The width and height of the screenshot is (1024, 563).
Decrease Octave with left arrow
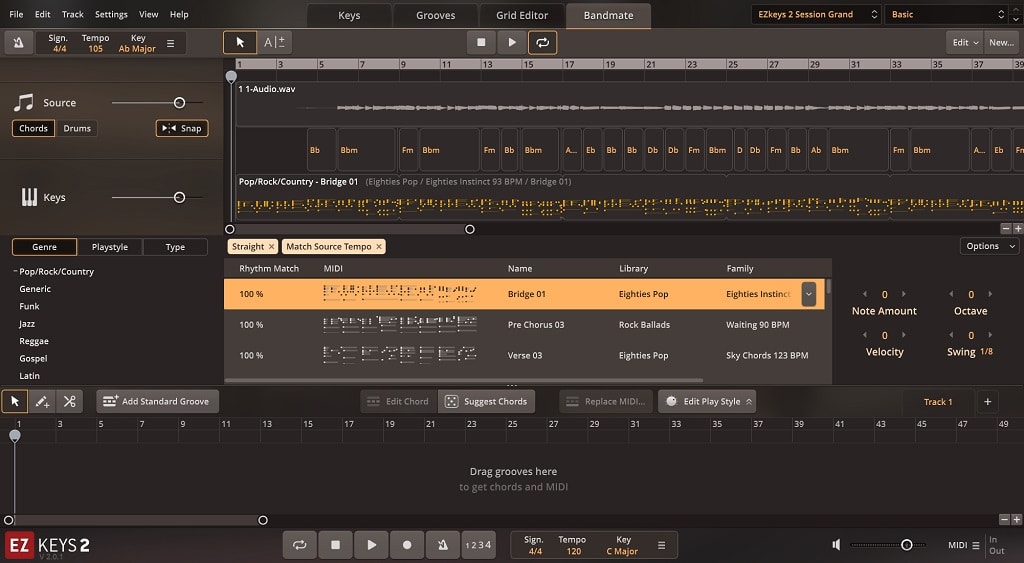(x=952, y=294)
